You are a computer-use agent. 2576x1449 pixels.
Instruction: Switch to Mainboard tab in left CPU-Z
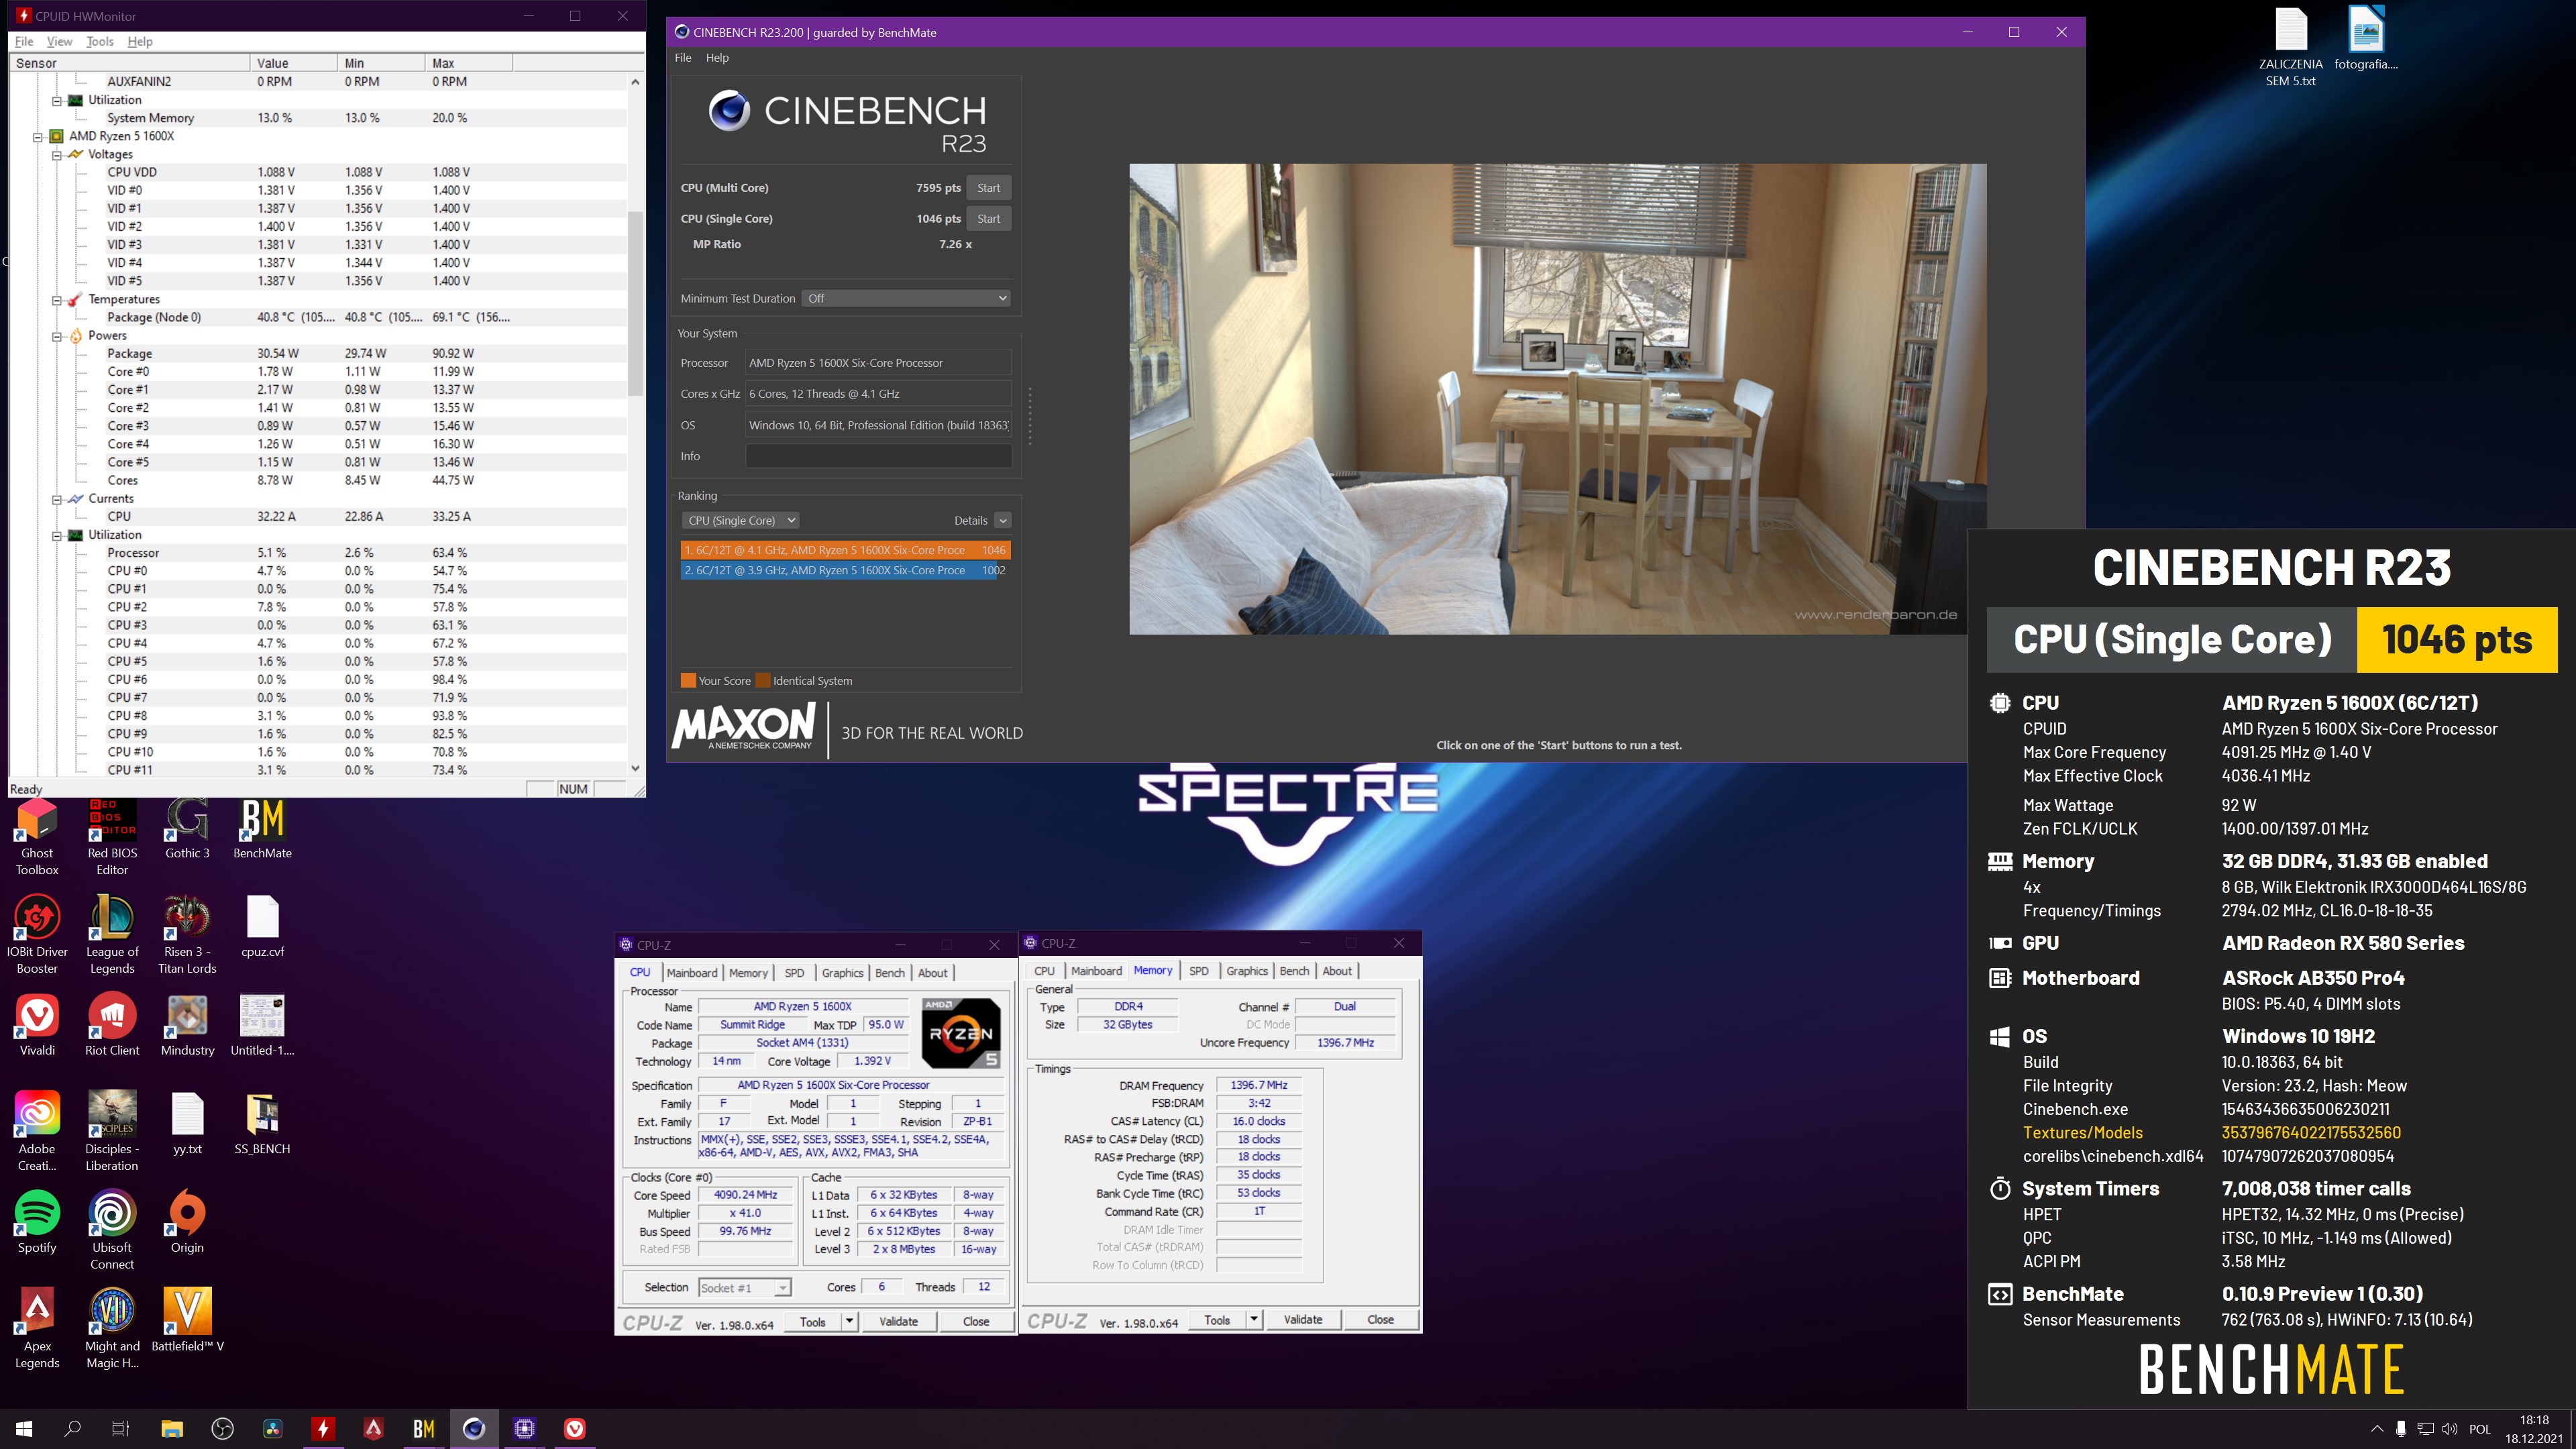692,972
